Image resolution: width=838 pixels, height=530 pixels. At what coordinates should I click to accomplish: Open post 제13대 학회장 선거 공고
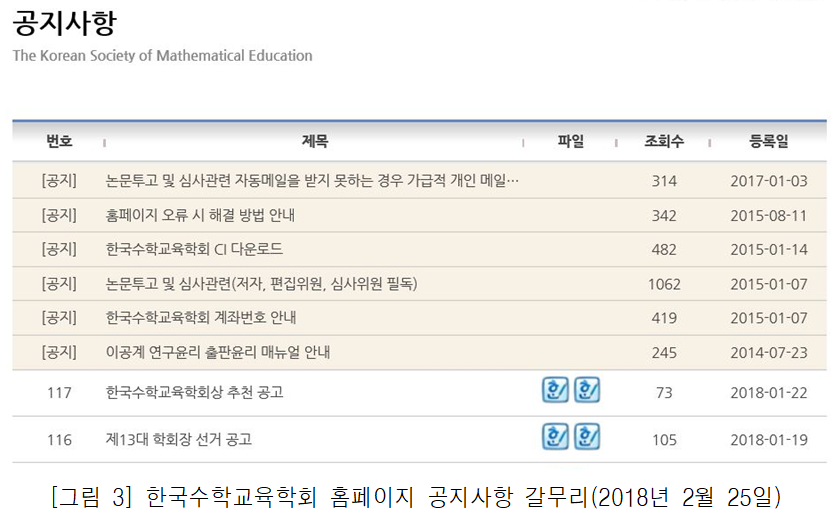click(178, 439)
